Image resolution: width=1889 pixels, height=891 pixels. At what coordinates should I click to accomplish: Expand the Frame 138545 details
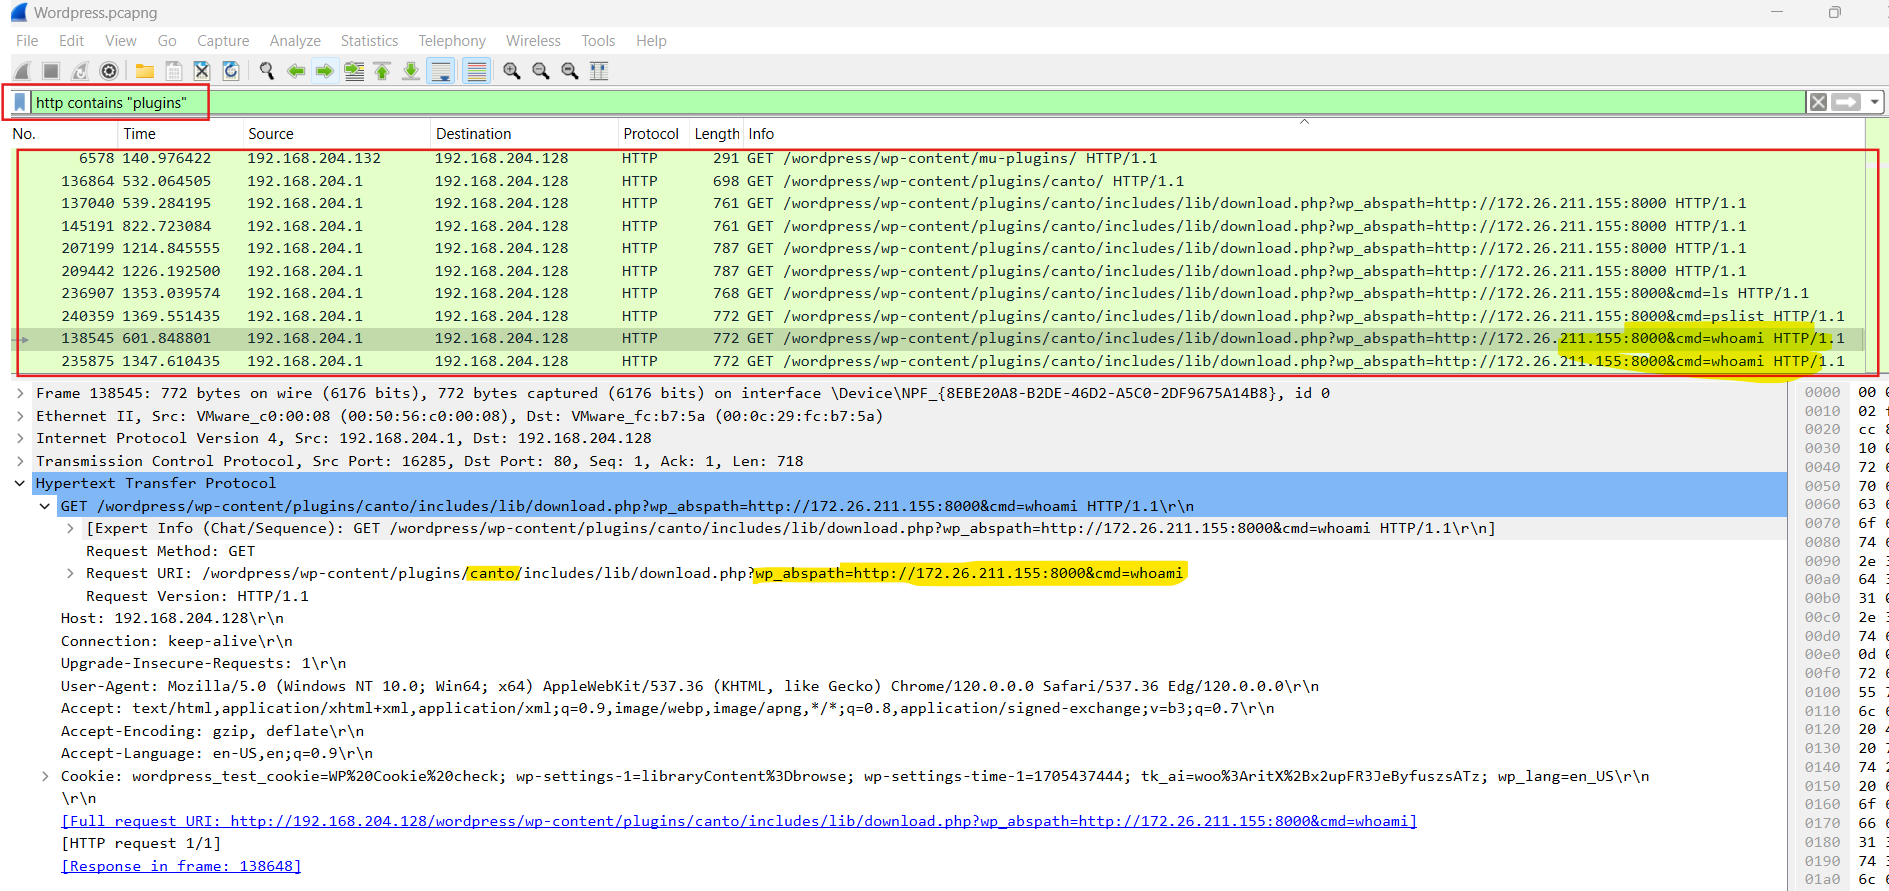20,394
